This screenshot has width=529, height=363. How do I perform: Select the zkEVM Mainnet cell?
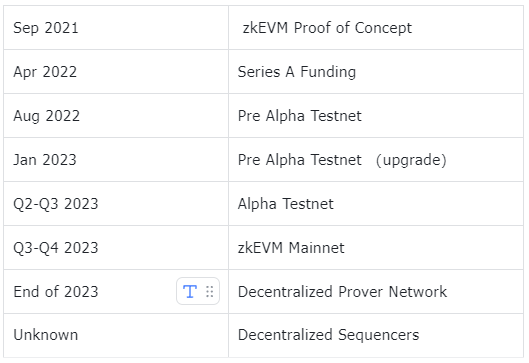coord(376,248)
